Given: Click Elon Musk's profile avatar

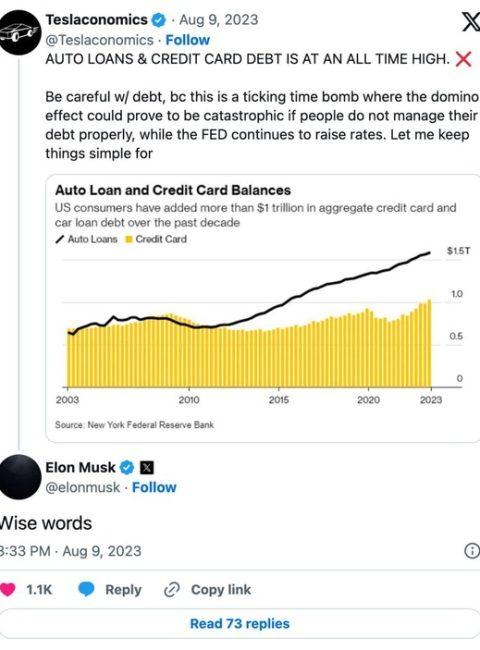Looking at the screenshot, I should pos(19,477).
